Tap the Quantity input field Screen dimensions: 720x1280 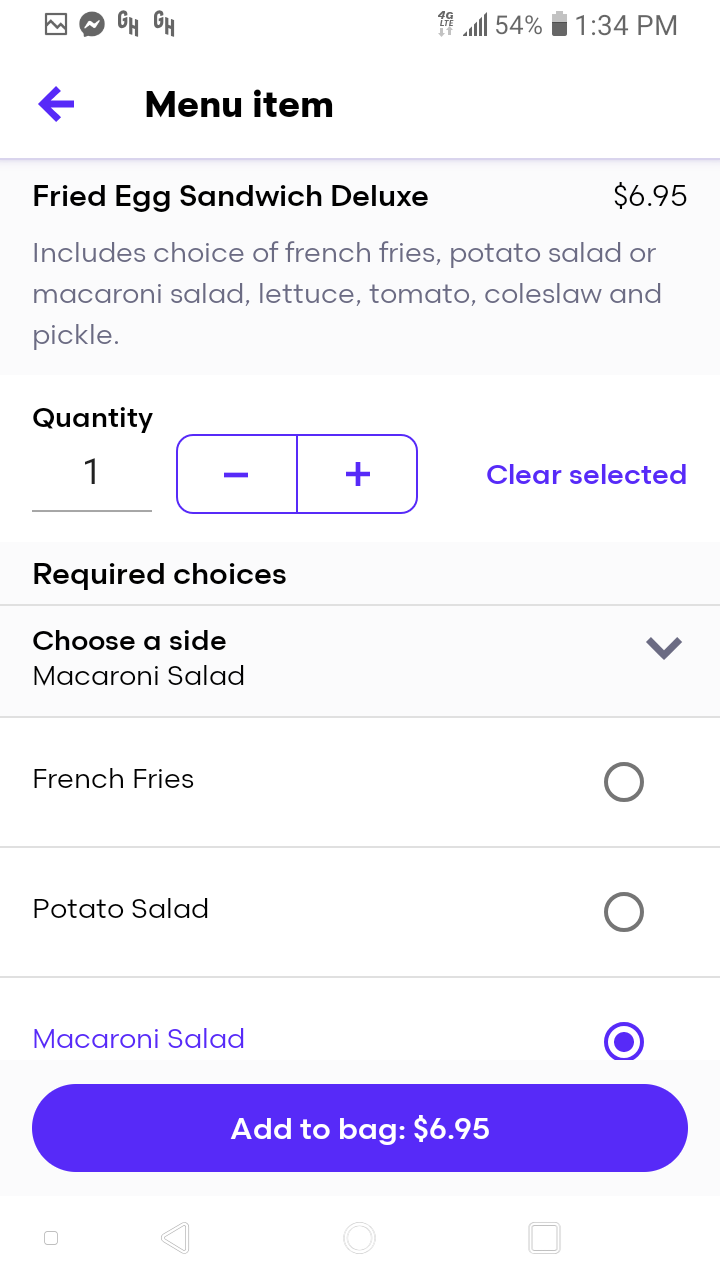pos(92,474)
